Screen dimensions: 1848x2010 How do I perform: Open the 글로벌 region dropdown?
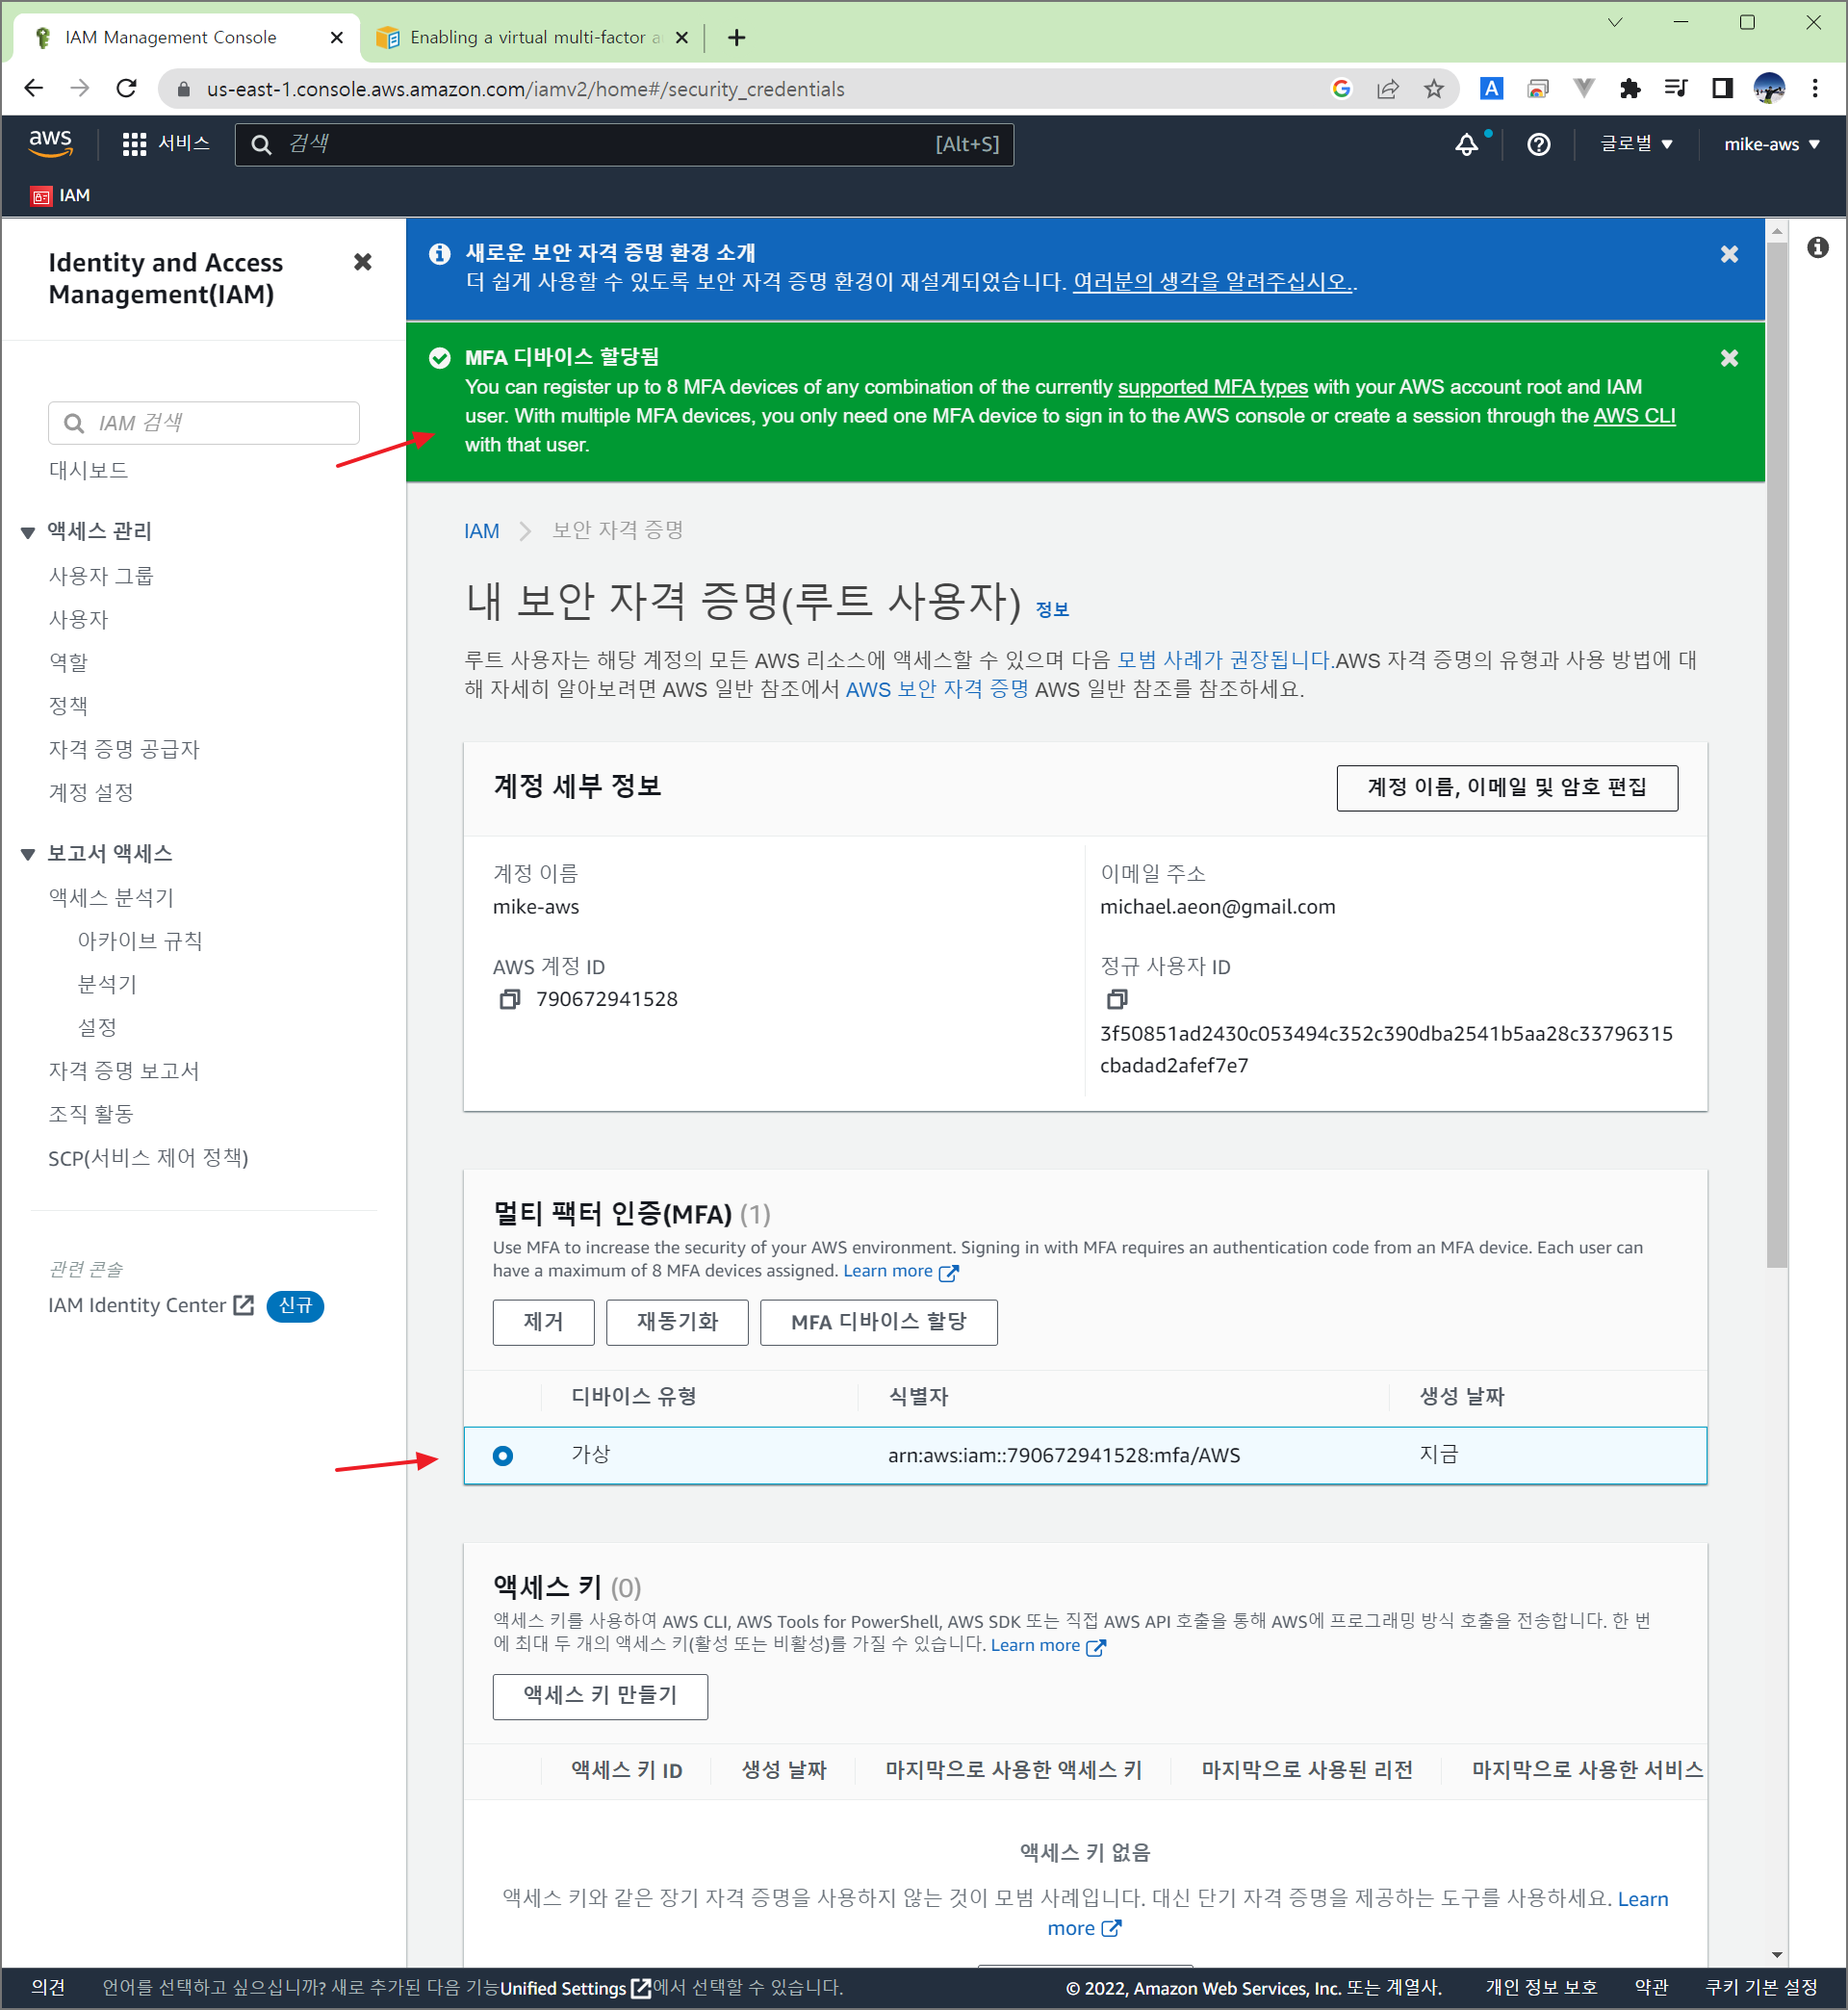point(1636,144)
